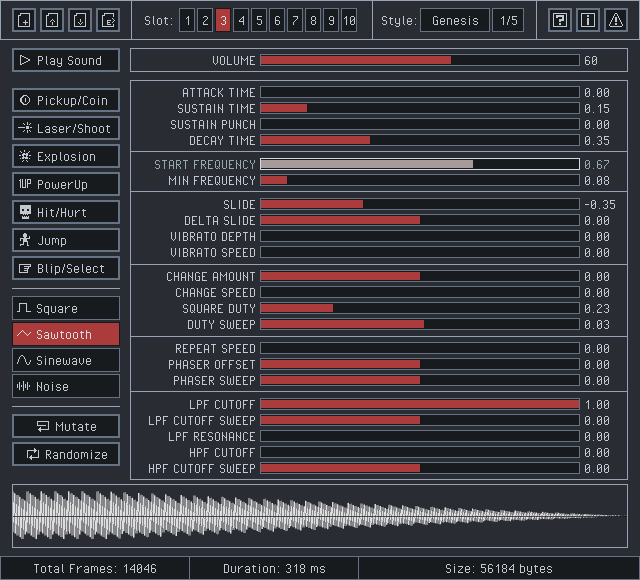The image size is (640, 580).
Task: Click the Total Frames: 14046 status
Action: click(95, 569)
